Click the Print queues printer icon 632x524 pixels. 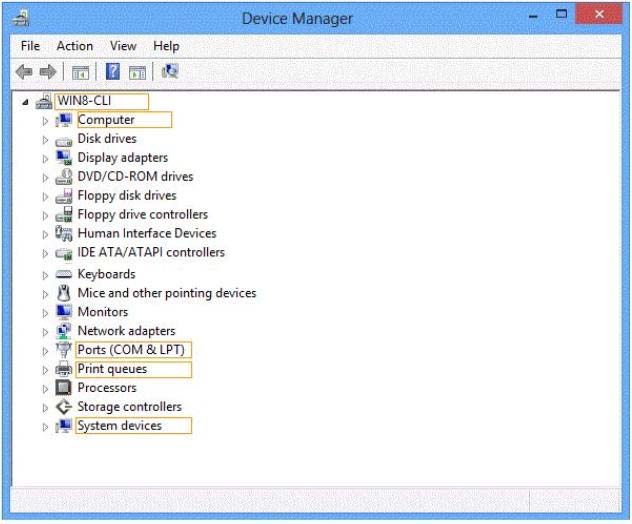pyautogui.click(x=64, y=369)
